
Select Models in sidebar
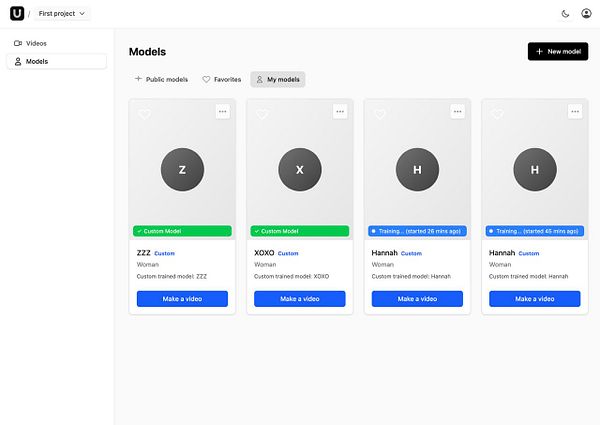tap(57, 61)
